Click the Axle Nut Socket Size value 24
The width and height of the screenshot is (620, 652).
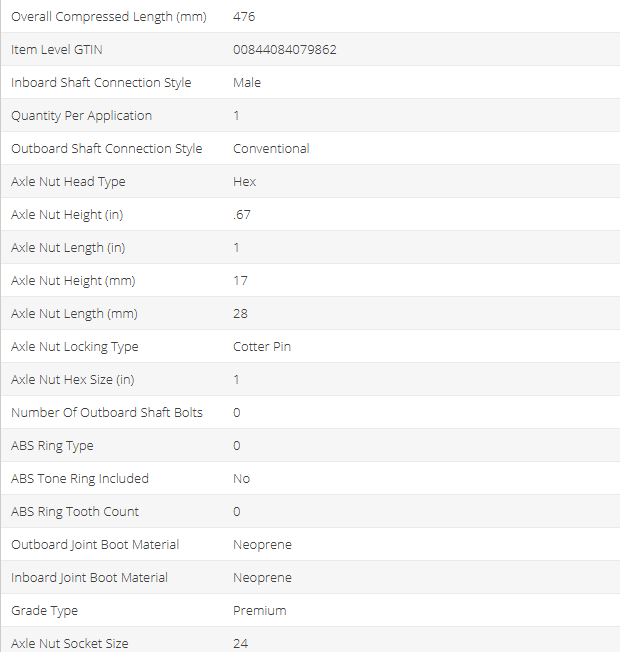(241, 644)
